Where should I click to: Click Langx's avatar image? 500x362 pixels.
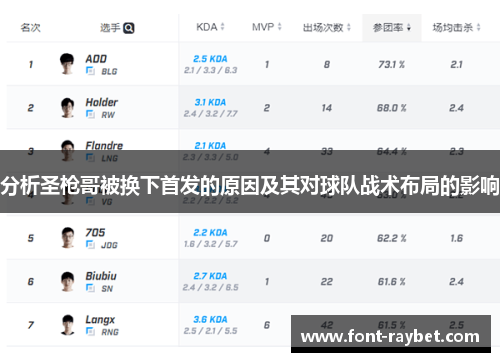coord(68,325)
